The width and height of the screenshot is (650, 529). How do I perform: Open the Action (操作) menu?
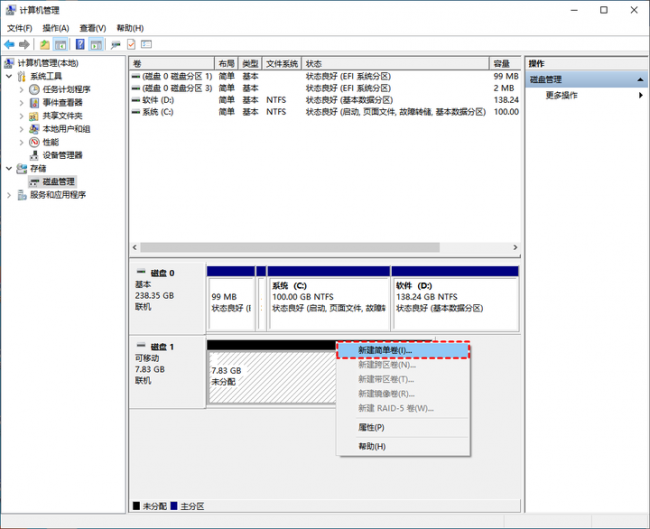(56, 28)
